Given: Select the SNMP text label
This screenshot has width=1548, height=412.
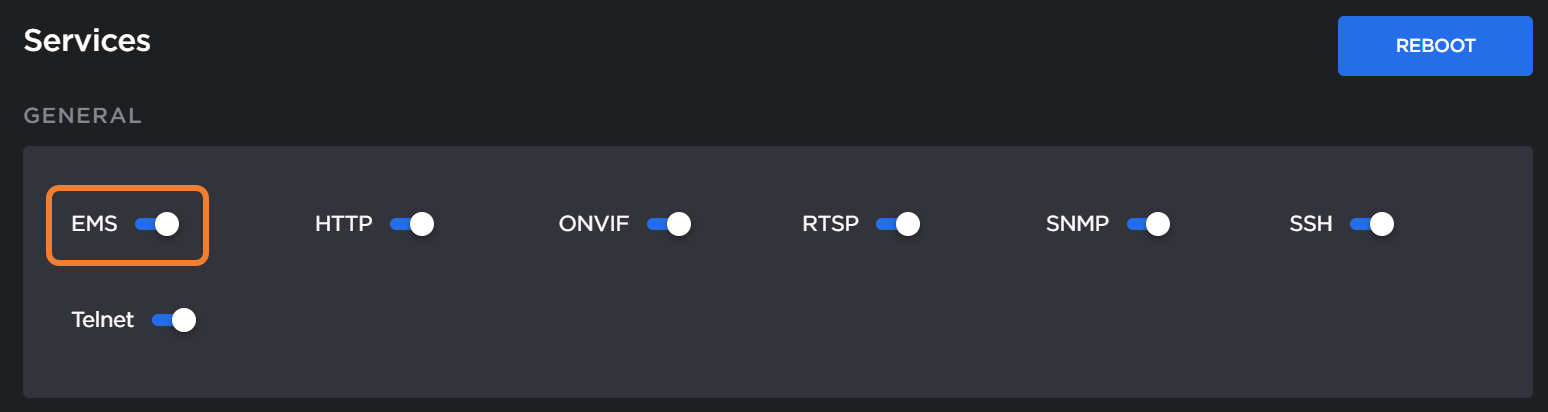Looking at the screenshot, I should pyautogui.click(x=1077, y=224).
